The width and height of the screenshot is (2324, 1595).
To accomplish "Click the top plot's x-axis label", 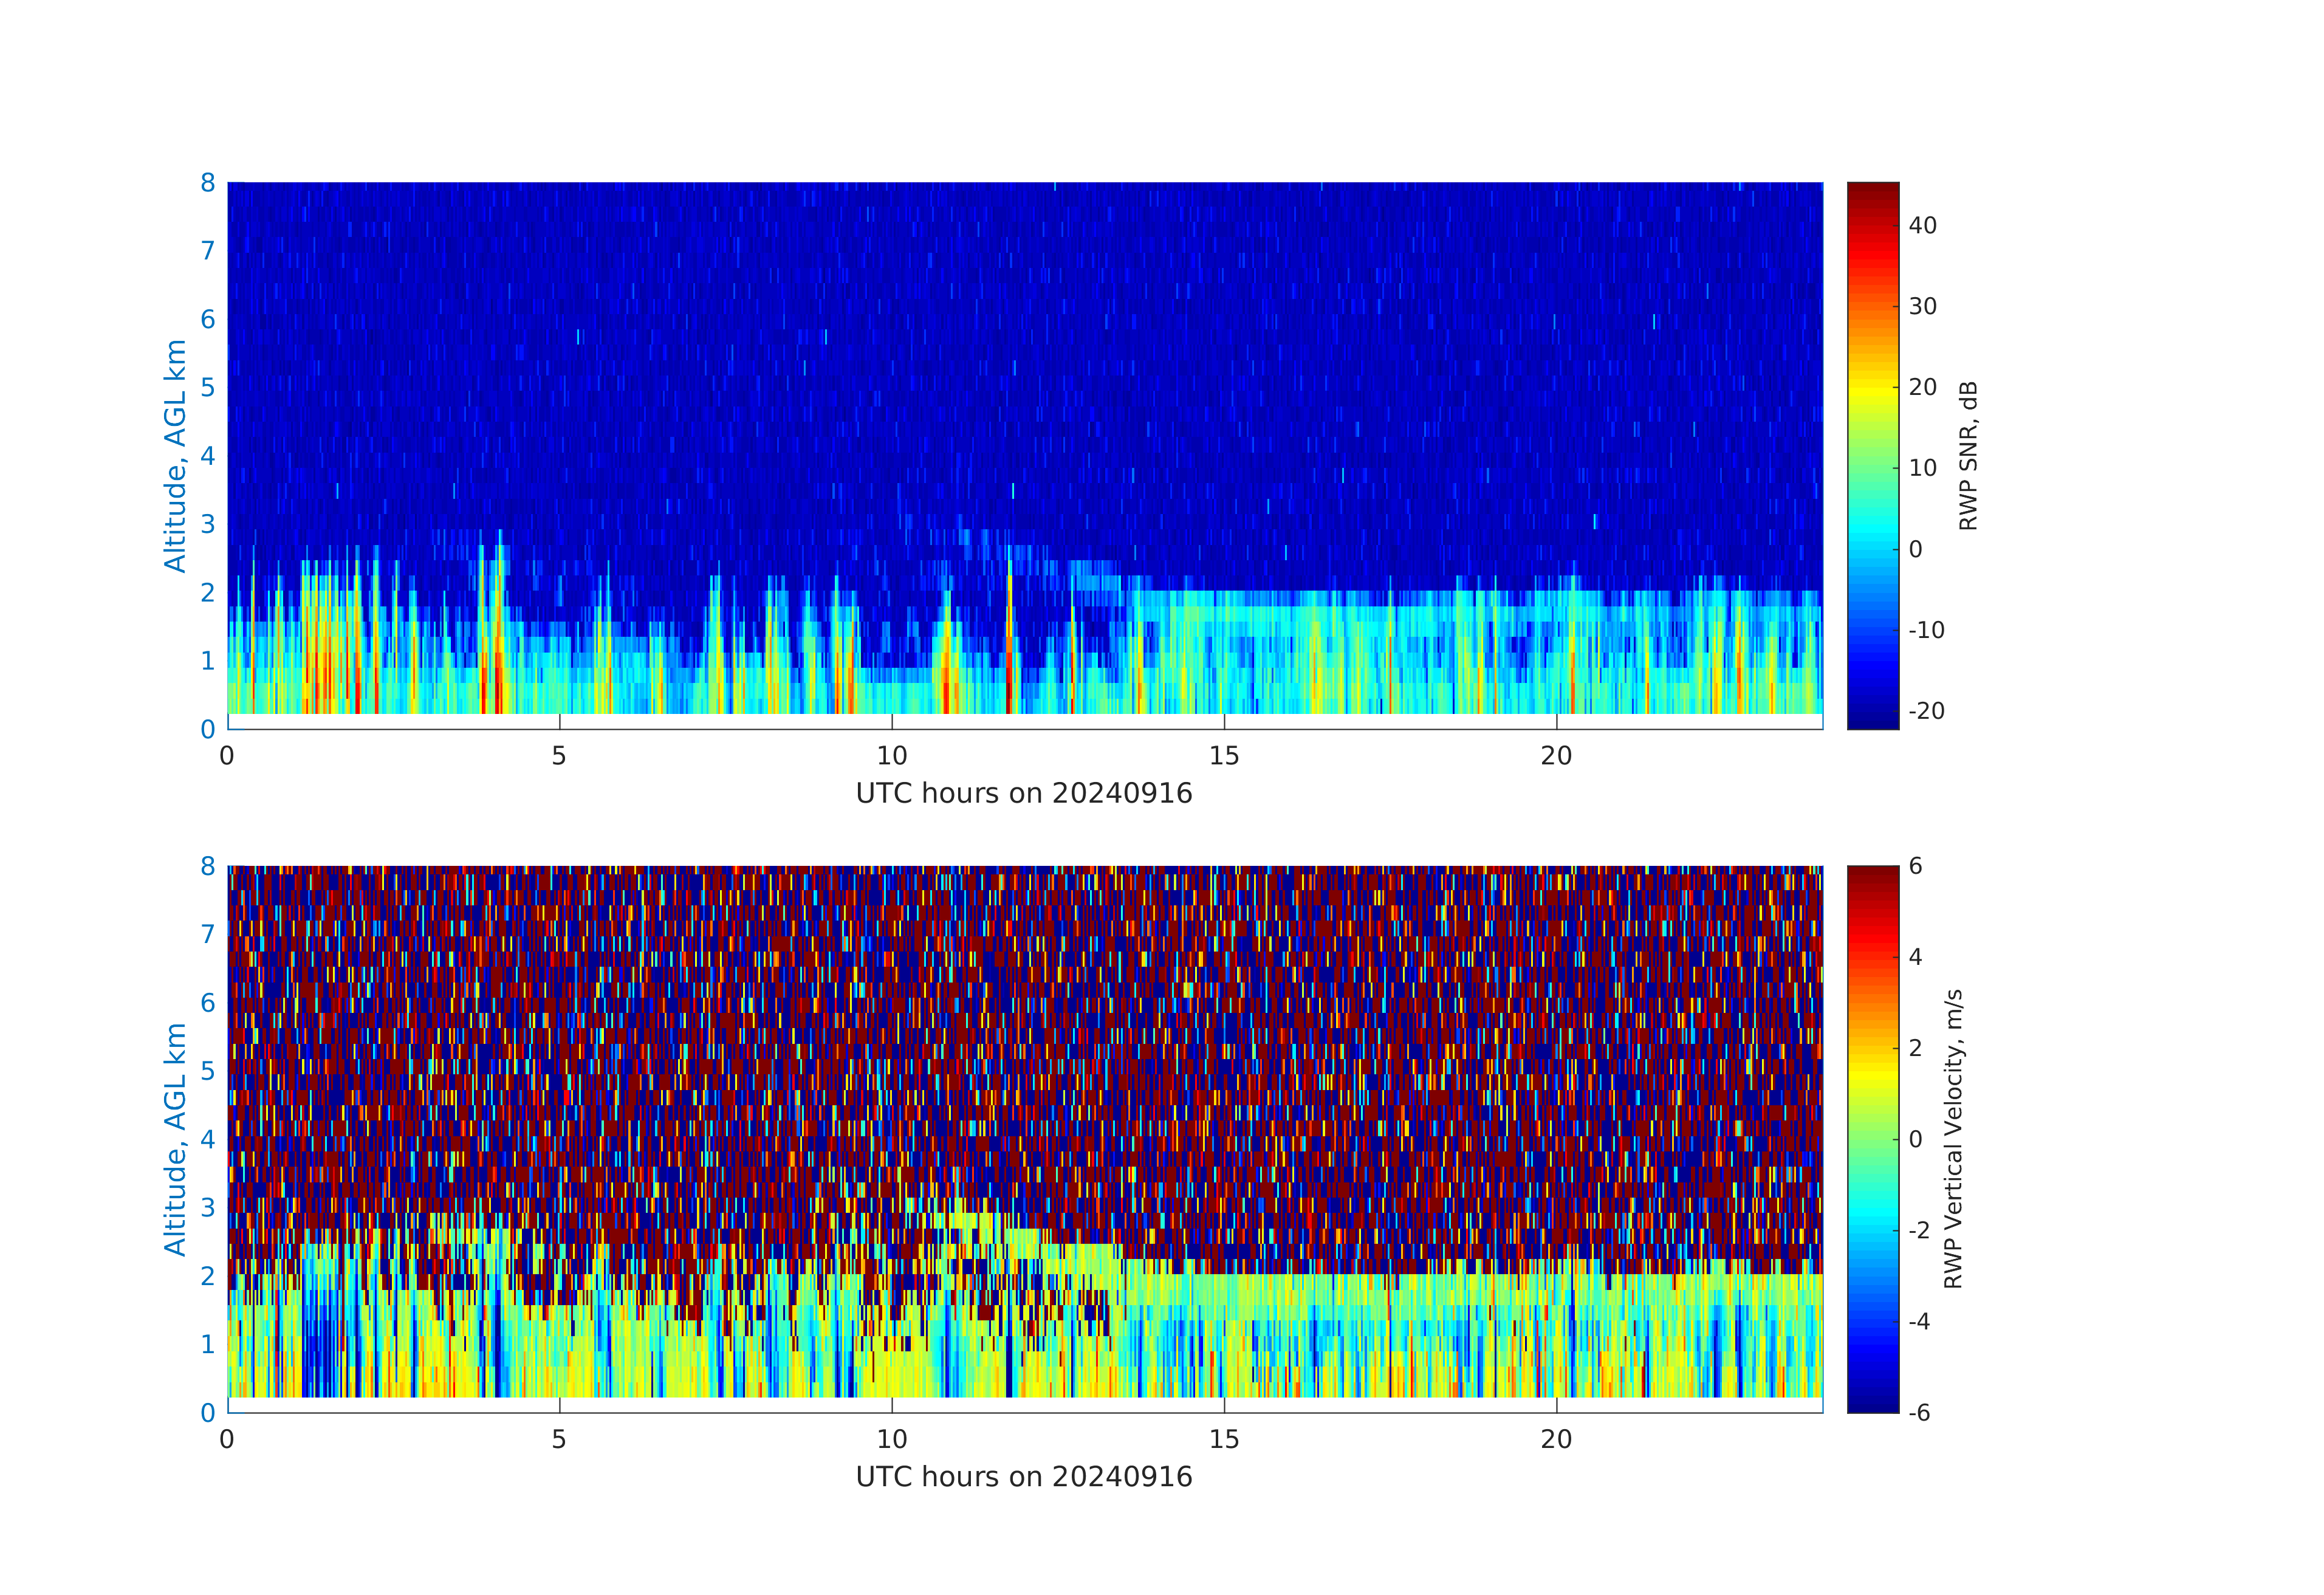I will point(1024,794).
